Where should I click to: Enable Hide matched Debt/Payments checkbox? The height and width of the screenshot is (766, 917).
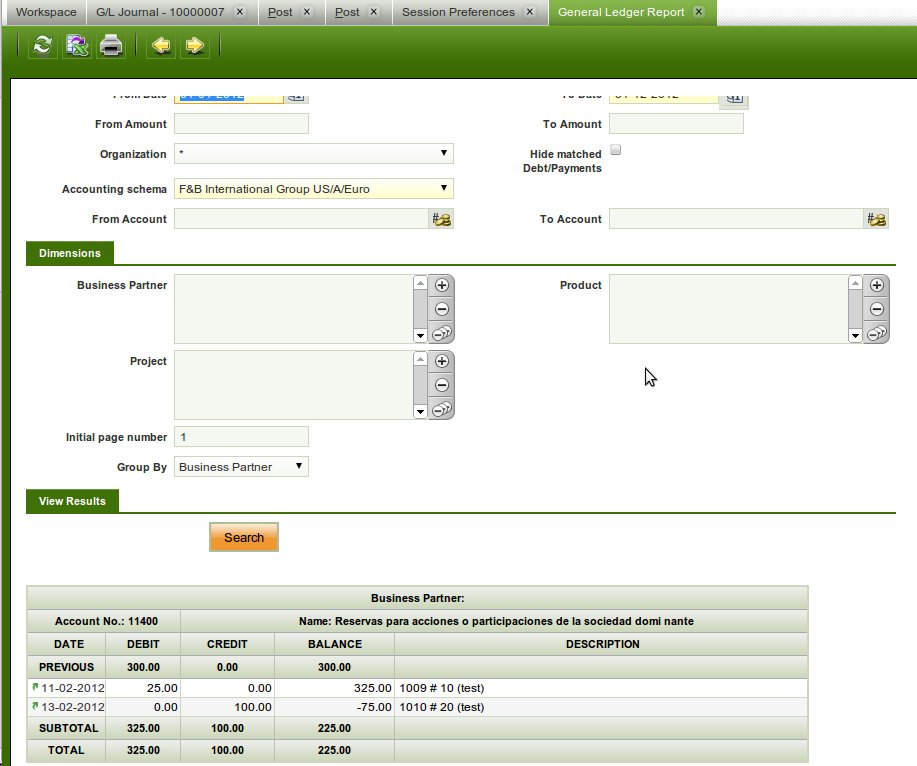616,150
